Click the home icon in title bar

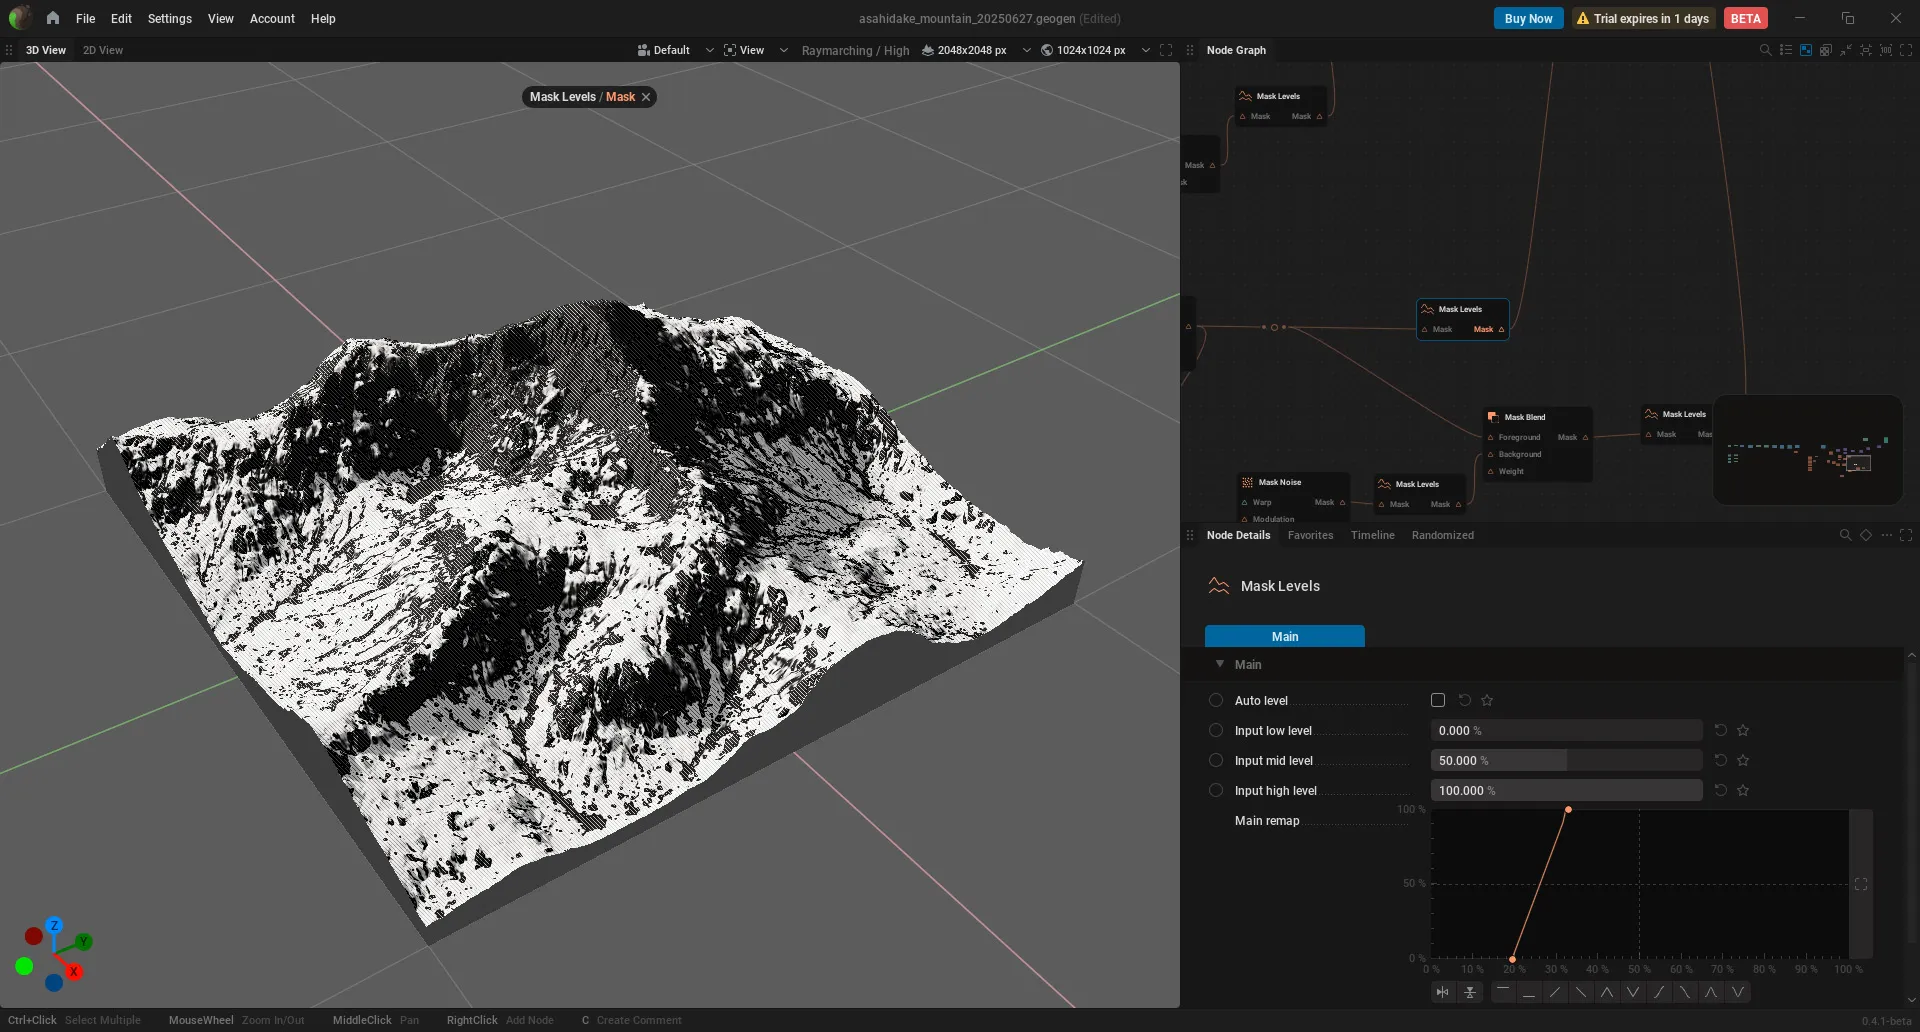coord(52,18)
